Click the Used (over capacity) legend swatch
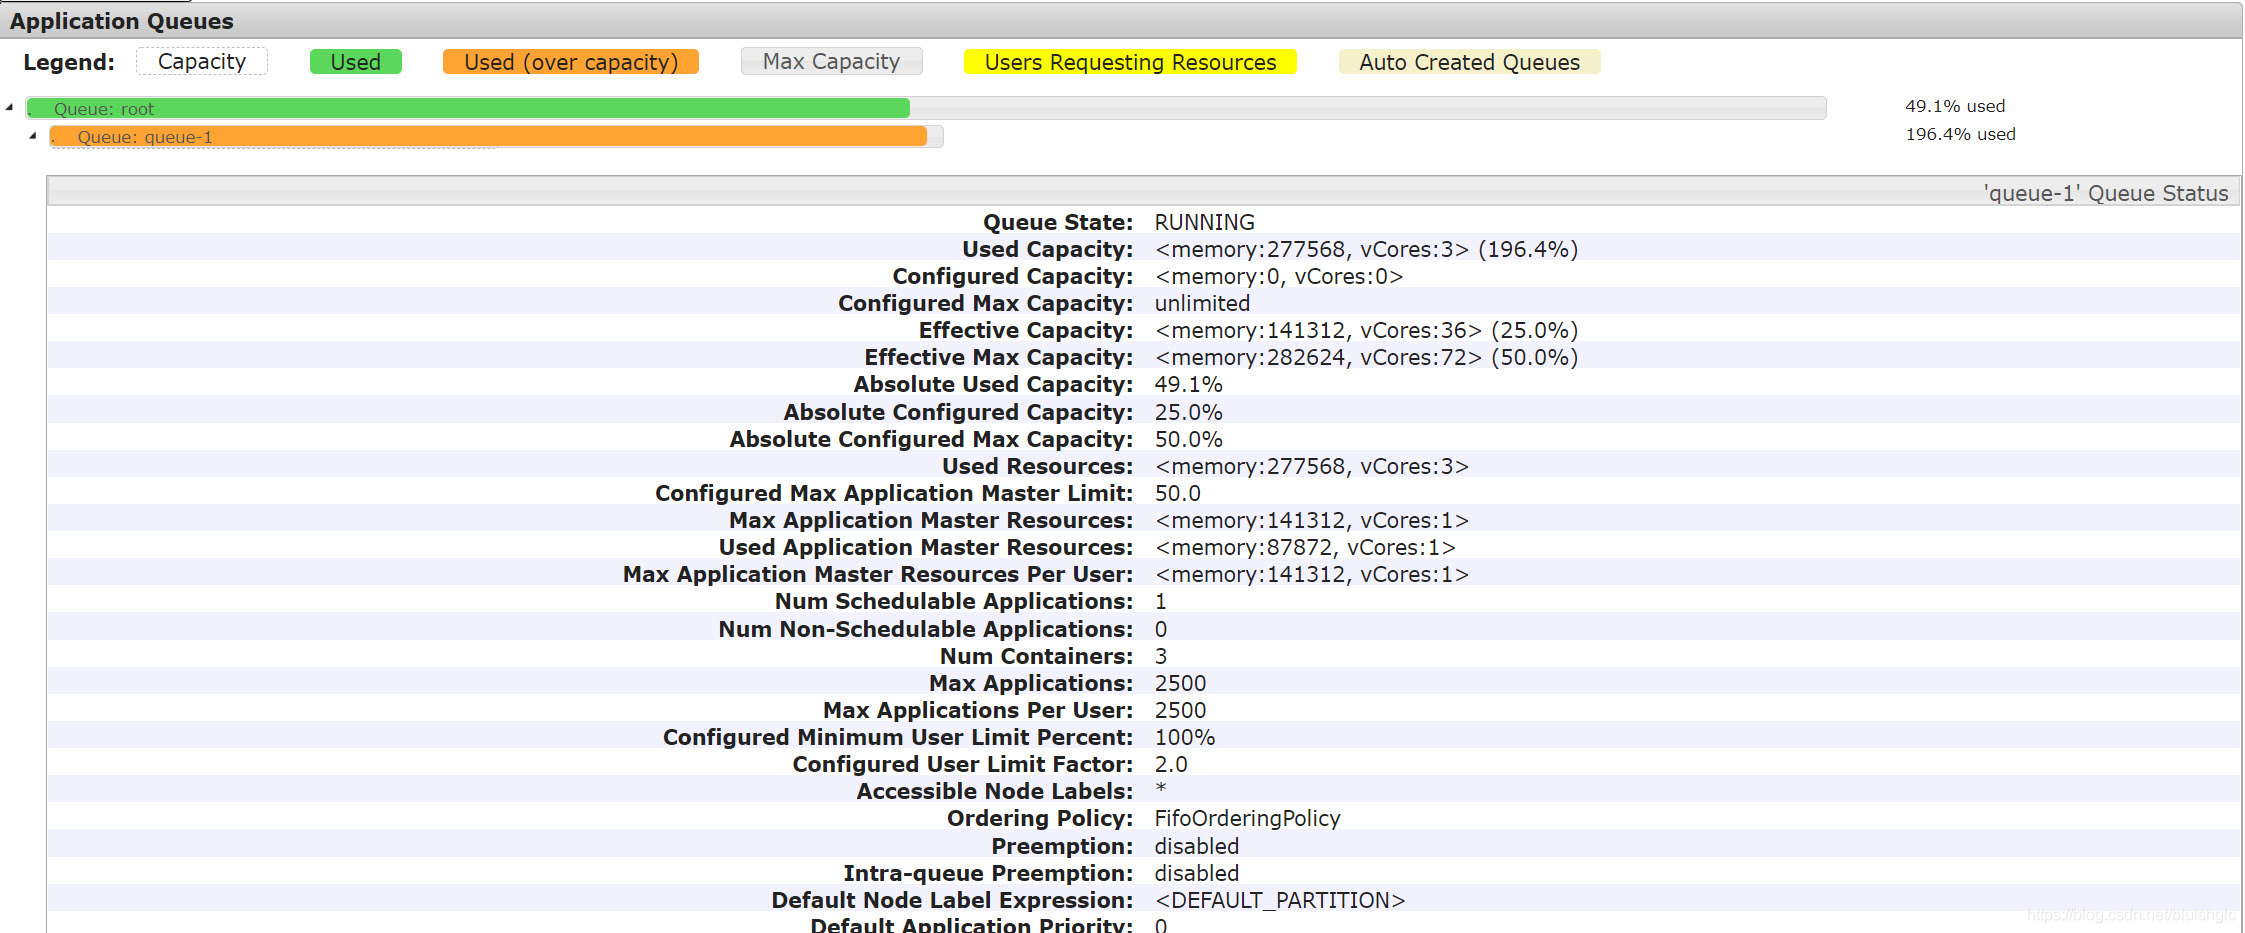 [x=570, y=62]
